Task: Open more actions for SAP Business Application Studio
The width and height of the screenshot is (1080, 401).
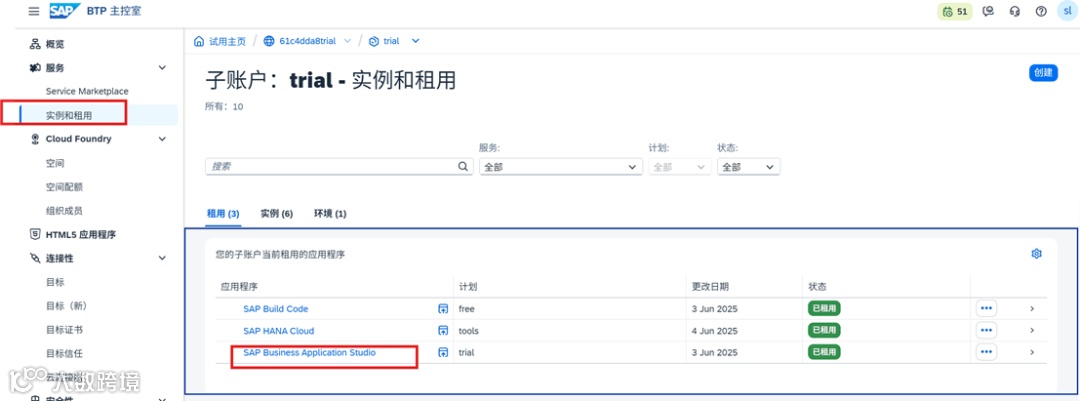Action: [986, 352]
